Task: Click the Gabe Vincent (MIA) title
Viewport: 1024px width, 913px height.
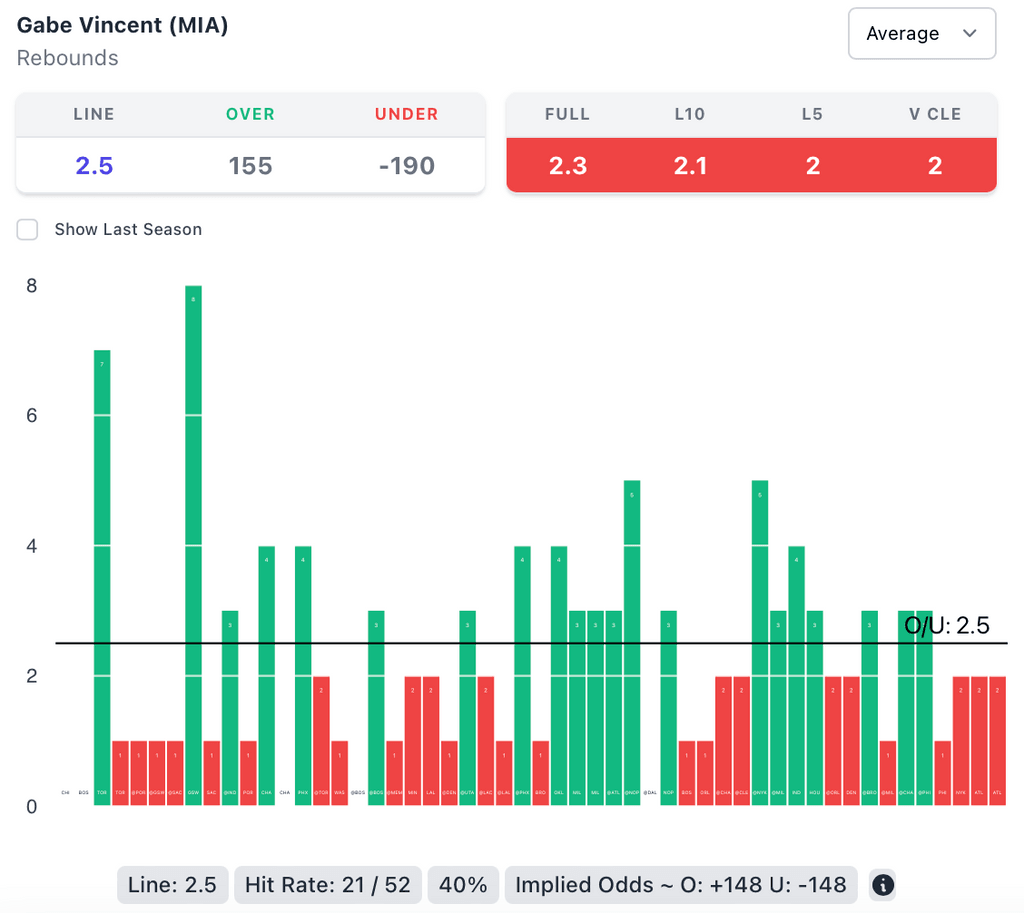Action: point(122,25)
